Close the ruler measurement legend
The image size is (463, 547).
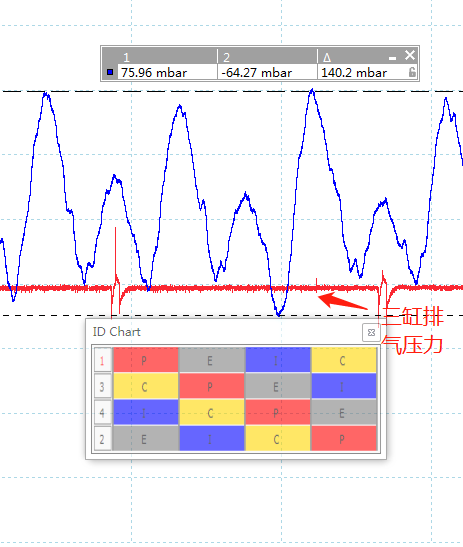pos(410,55)
